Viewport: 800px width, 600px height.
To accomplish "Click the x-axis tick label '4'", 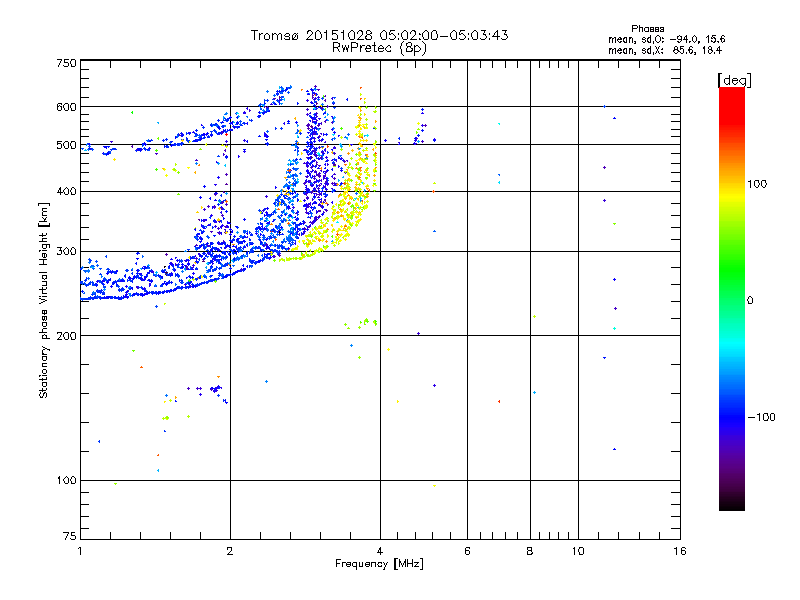I will pyautogui.click(x=380, y=551).
